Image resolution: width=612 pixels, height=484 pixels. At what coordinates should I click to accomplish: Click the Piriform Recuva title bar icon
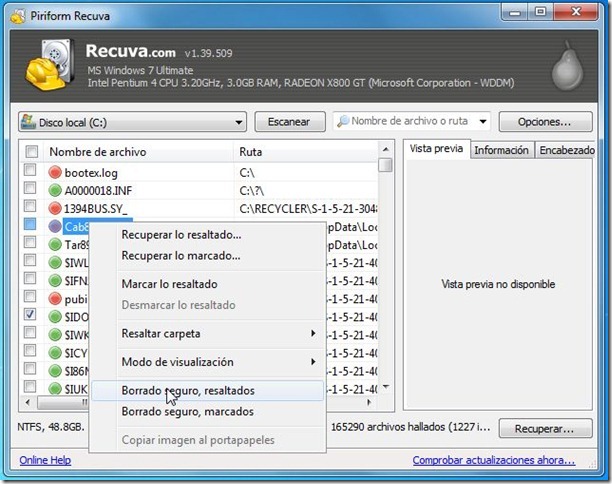18,16
